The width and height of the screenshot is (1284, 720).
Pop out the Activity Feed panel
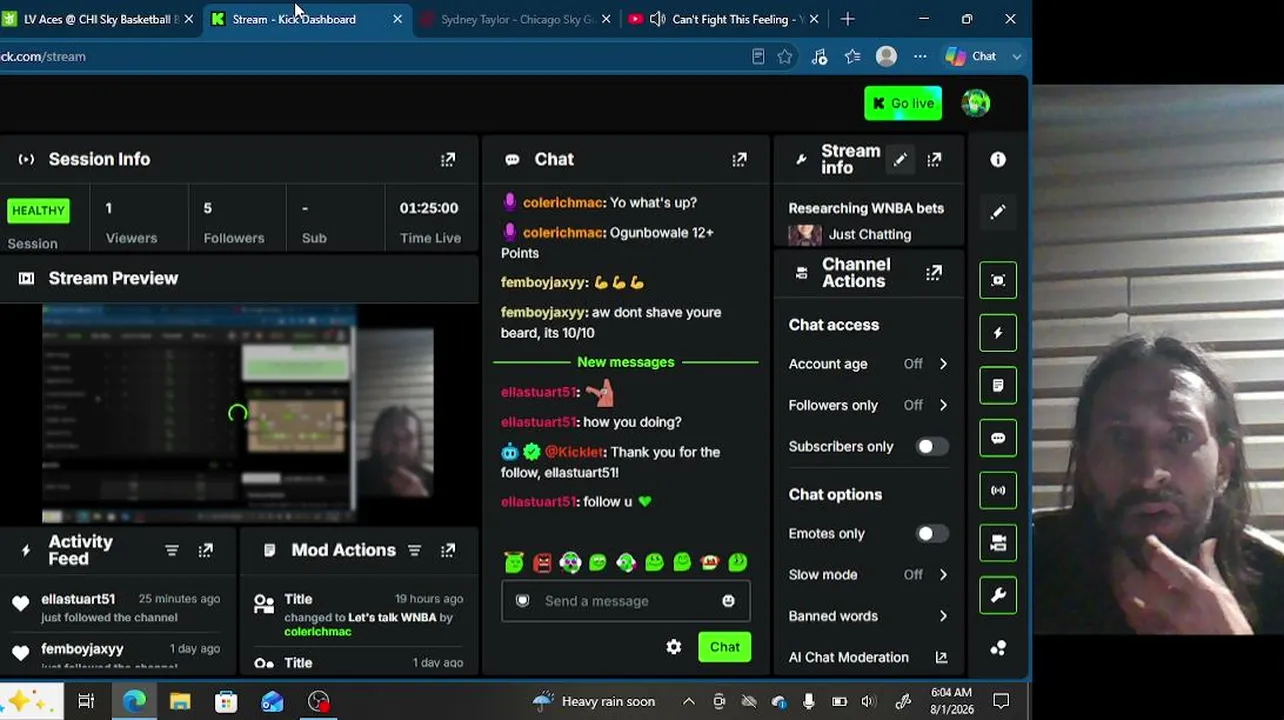point(206,550)
